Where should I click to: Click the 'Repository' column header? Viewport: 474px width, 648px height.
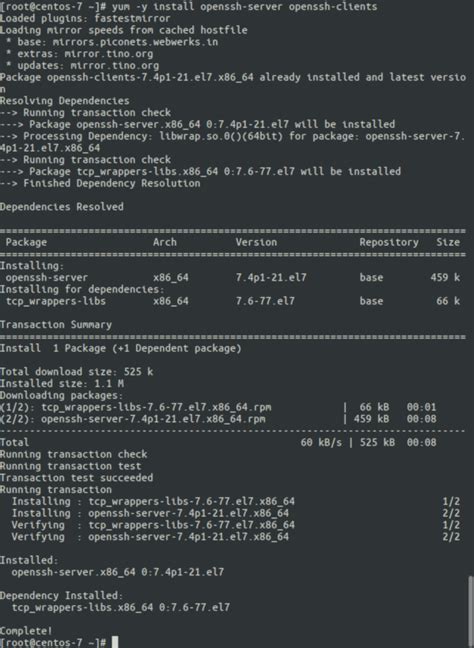[389, 242]
